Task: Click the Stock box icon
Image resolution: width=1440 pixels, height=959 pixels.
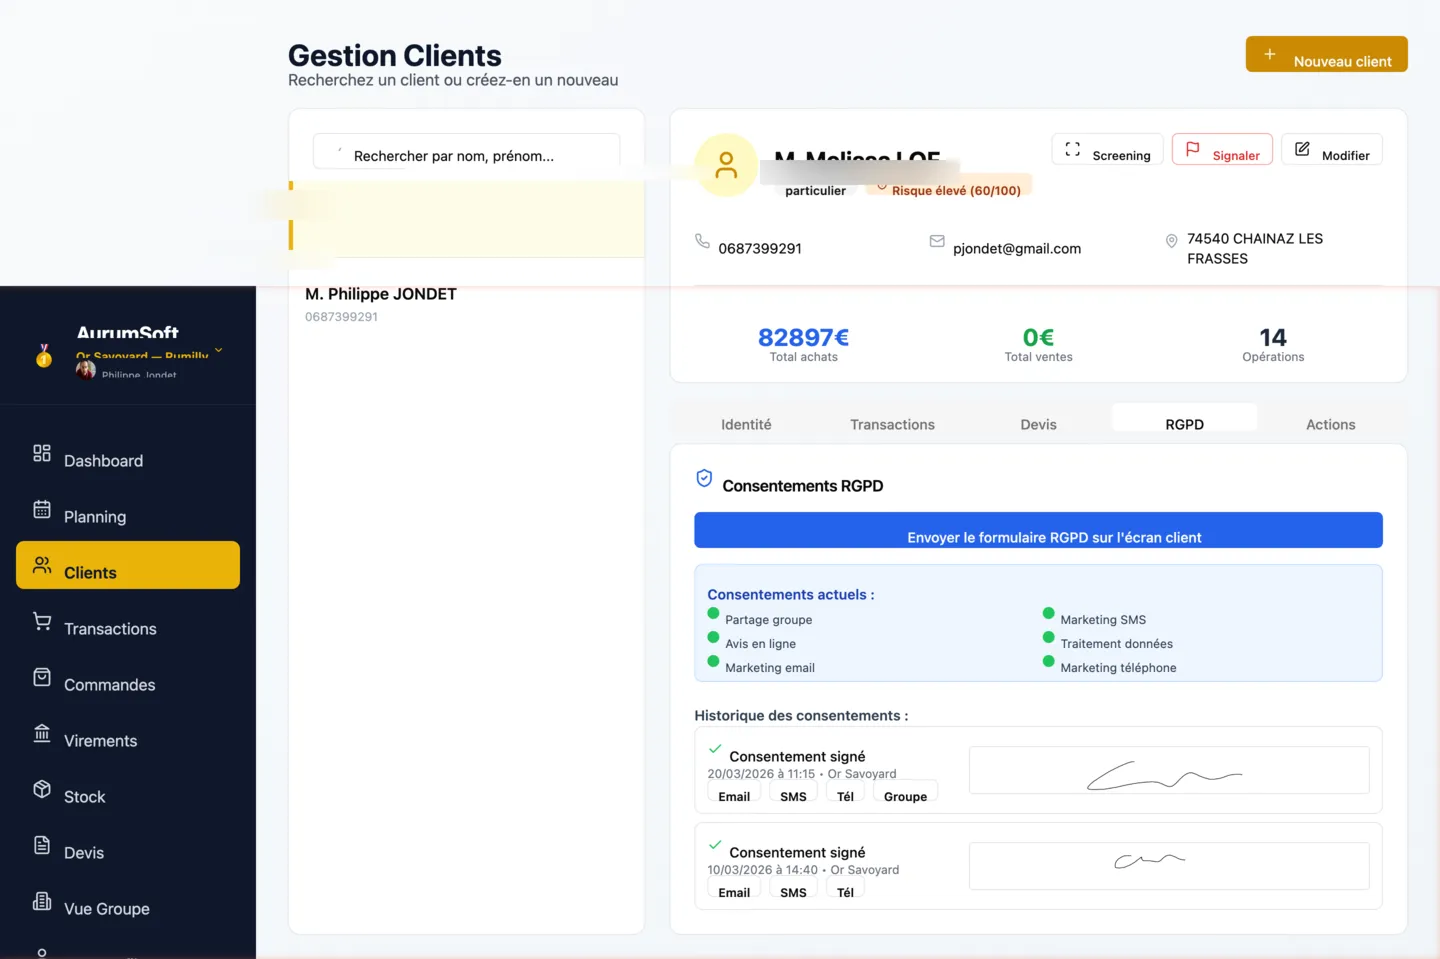Action: click(x=42, y=789)
